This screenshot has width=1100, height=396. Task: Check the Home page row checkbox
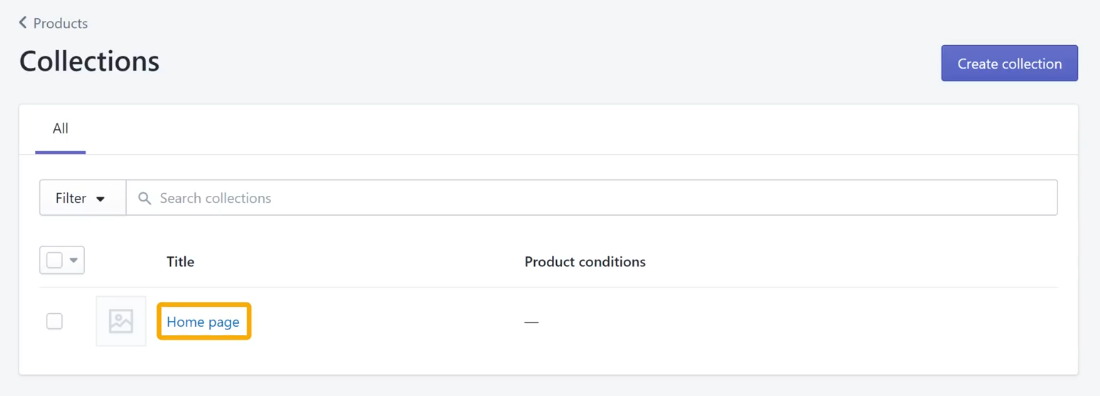click(55, 322)
